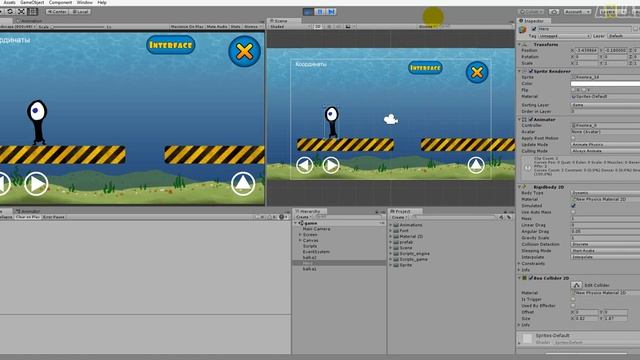Select EventSystem in Hierarchy
The height and width of the screenshot is (360, 640).
click(316, 252)
